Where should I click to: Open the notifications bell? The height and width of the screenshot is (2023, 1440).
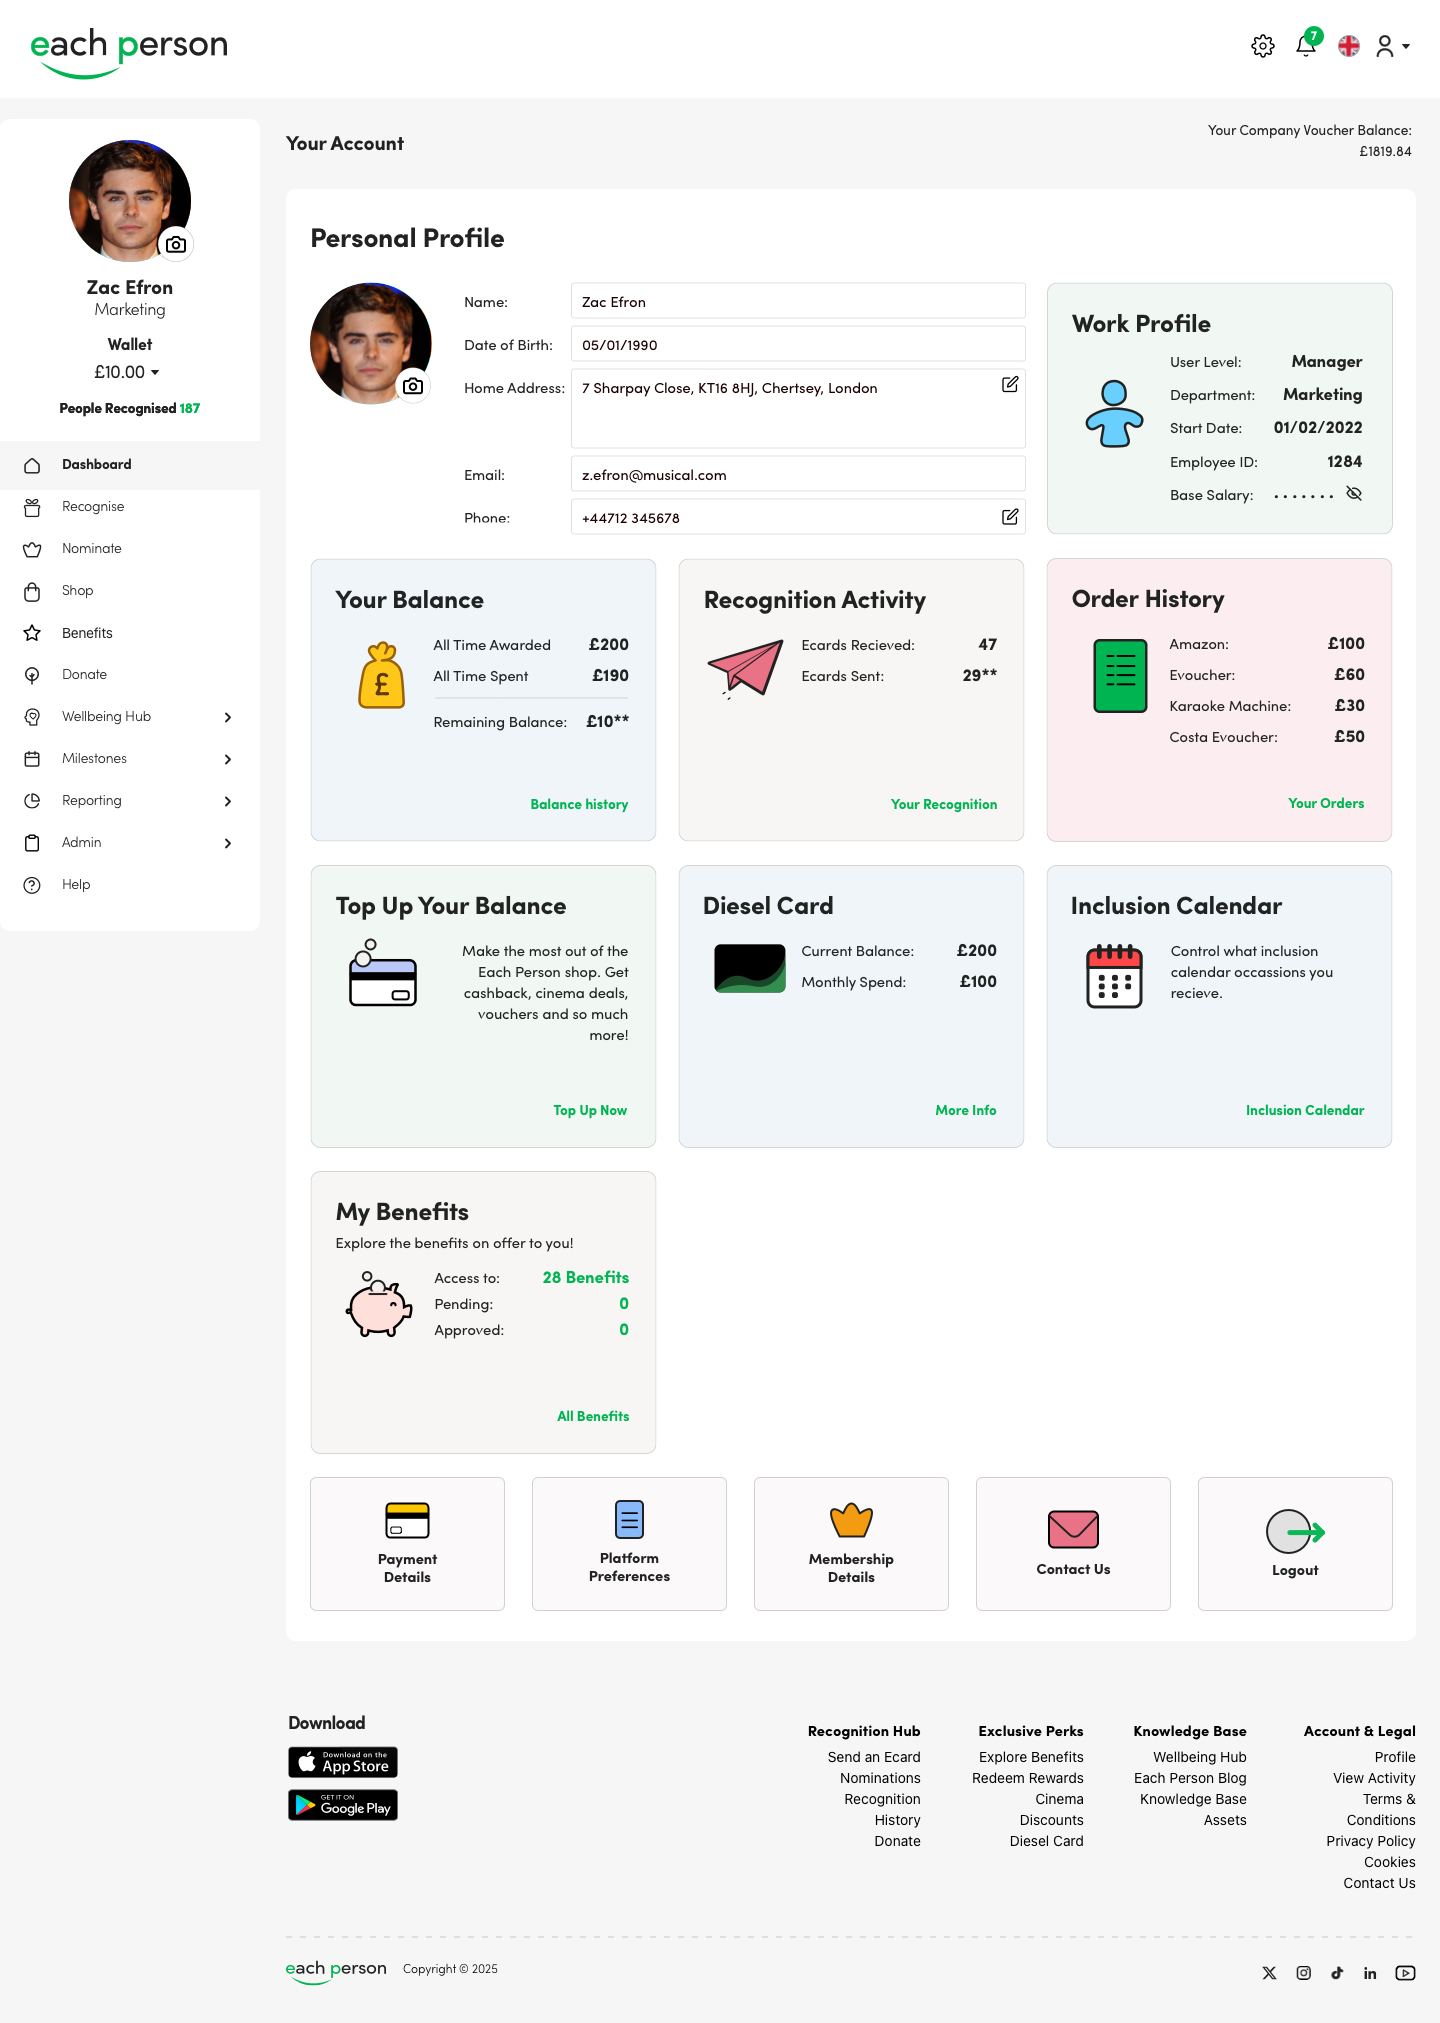[x=1306, y=46]
